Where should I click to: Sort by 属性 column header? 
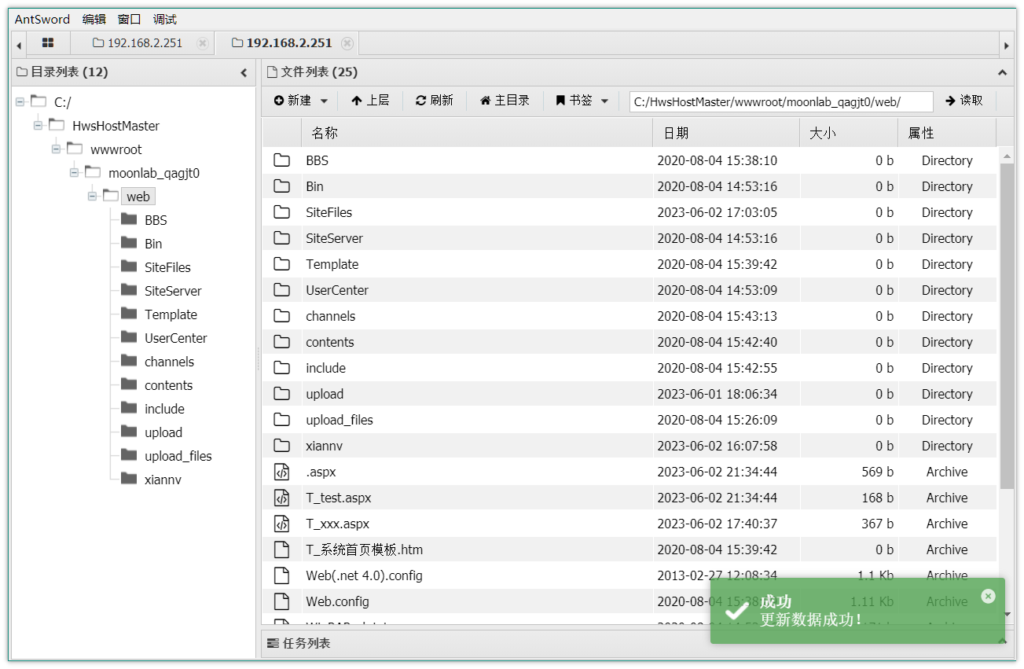(x=947, y=133)
